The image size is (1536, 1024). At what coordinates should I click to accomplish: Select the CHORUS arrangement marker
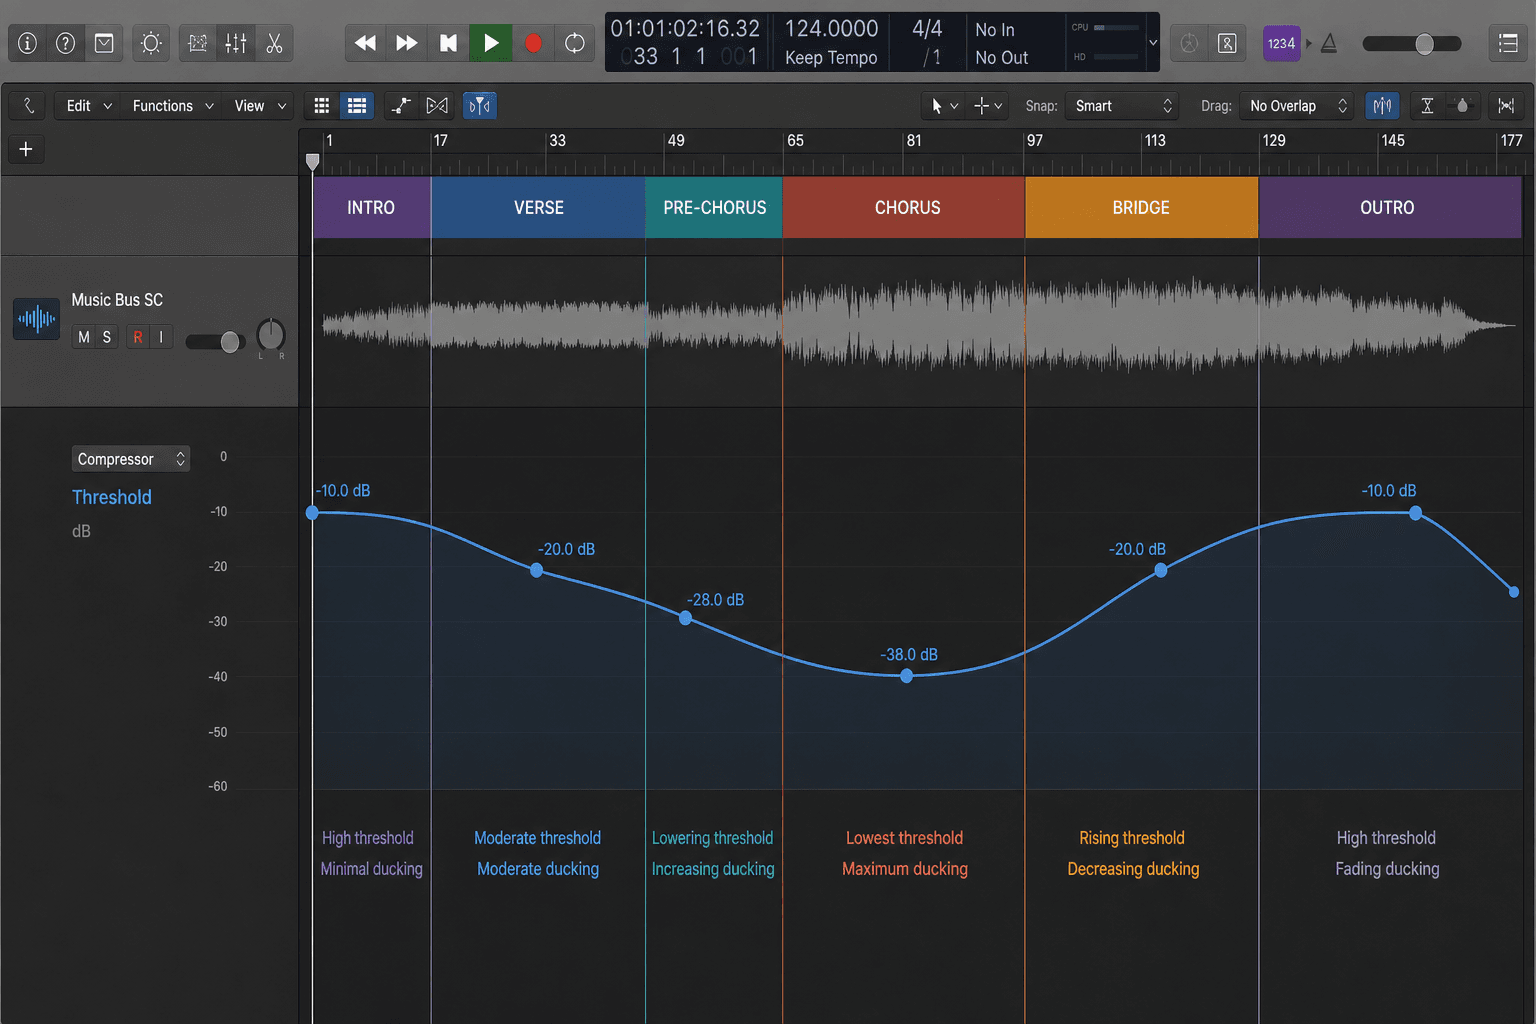coord(904,208)
